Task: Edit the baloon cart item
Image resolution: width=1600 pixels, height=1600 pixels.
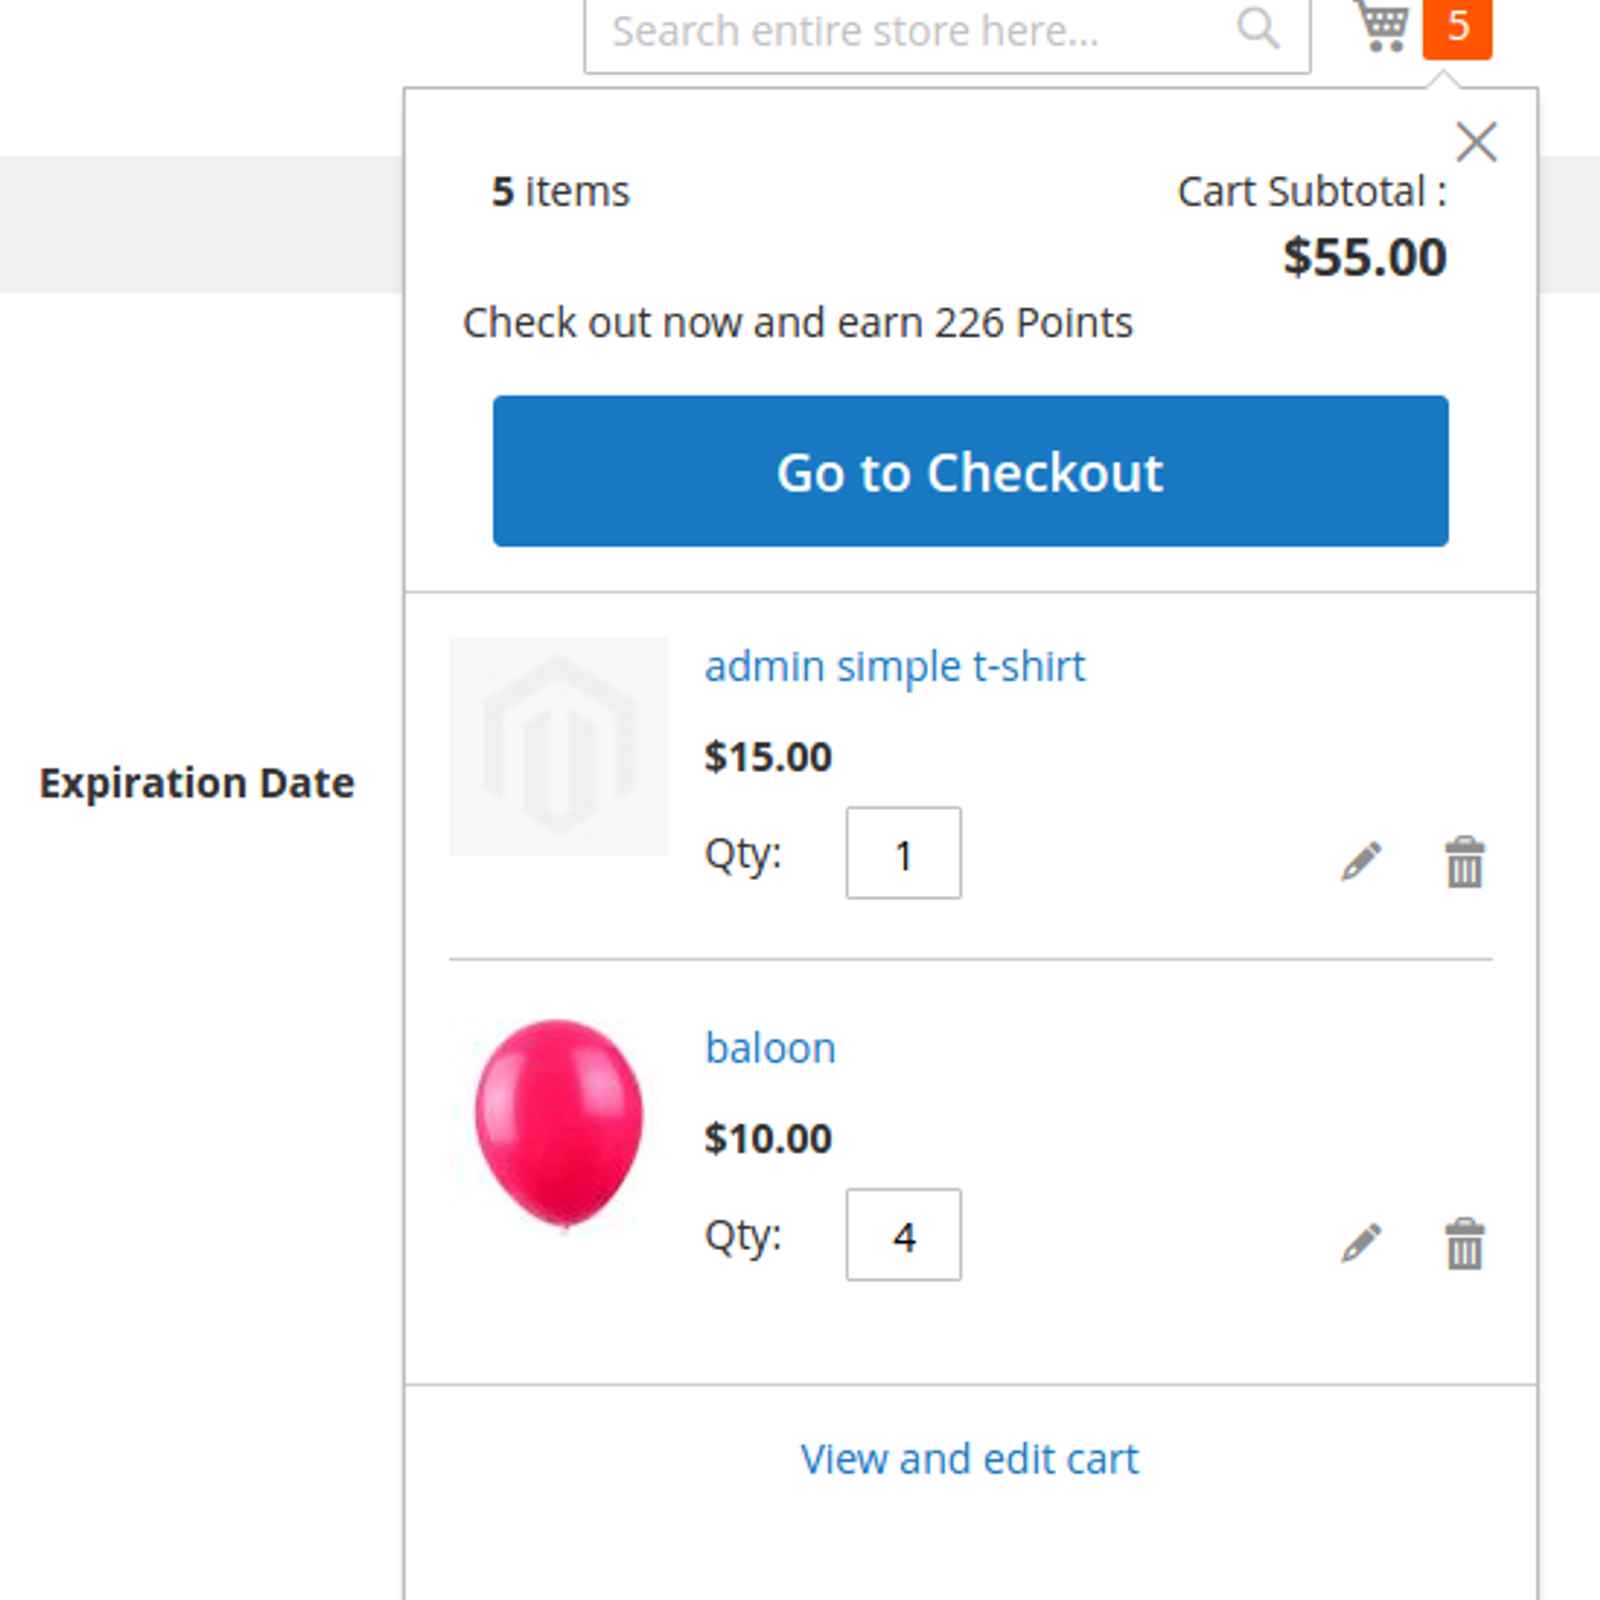Action: (1361, 1243)
